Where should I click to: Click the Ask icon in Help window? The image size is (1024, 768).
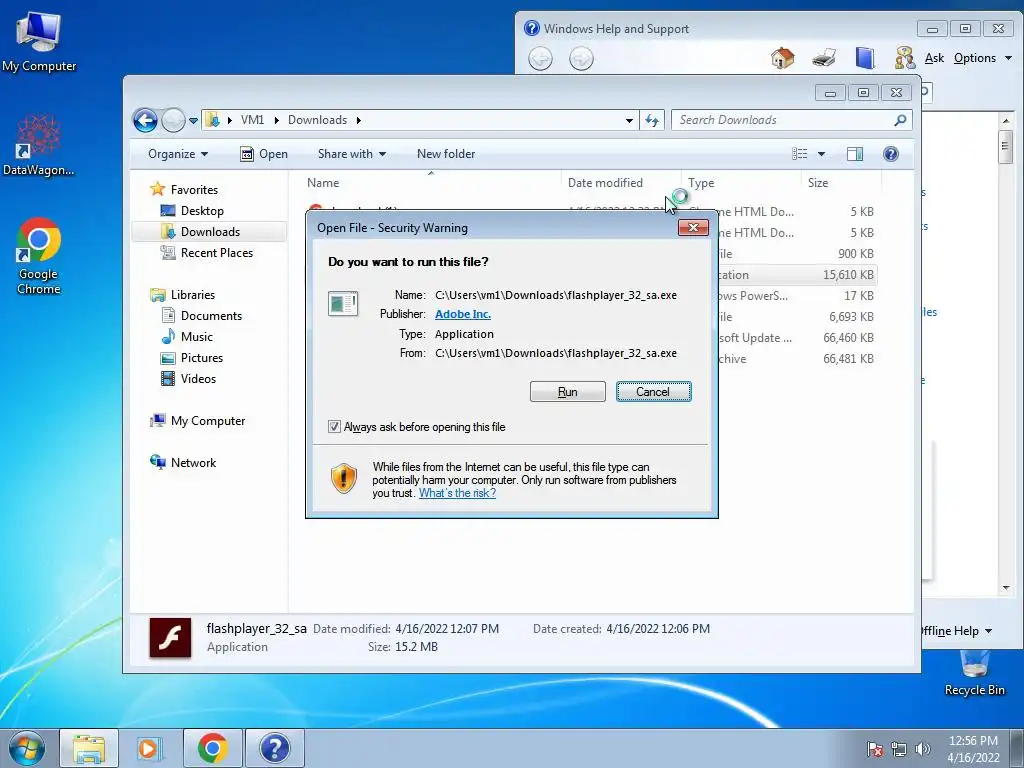pos(905,59)
